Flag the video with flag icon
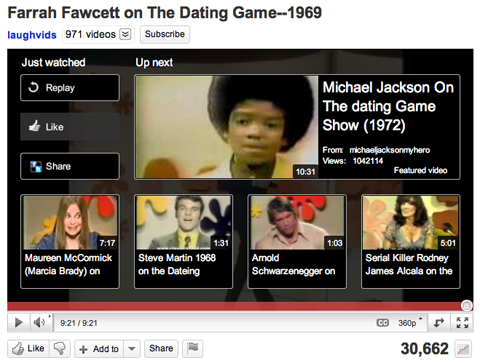 pyautogui.click(x=193, y=348)
